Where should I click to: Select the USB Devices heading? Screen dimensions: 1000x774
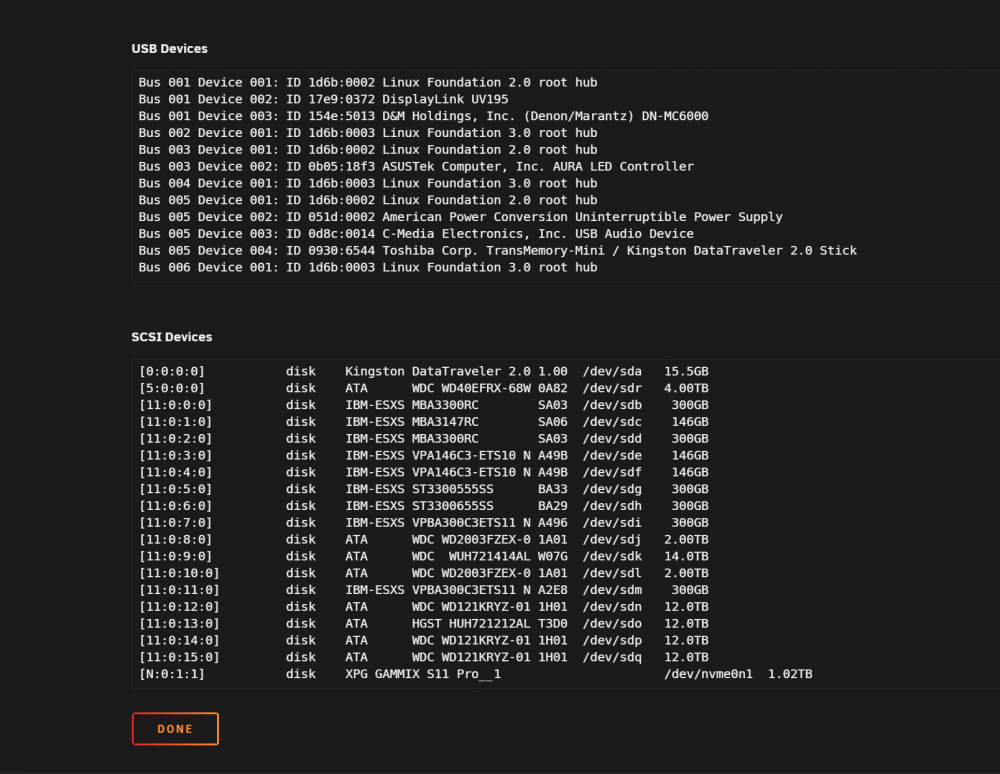(x=170, y=49)
